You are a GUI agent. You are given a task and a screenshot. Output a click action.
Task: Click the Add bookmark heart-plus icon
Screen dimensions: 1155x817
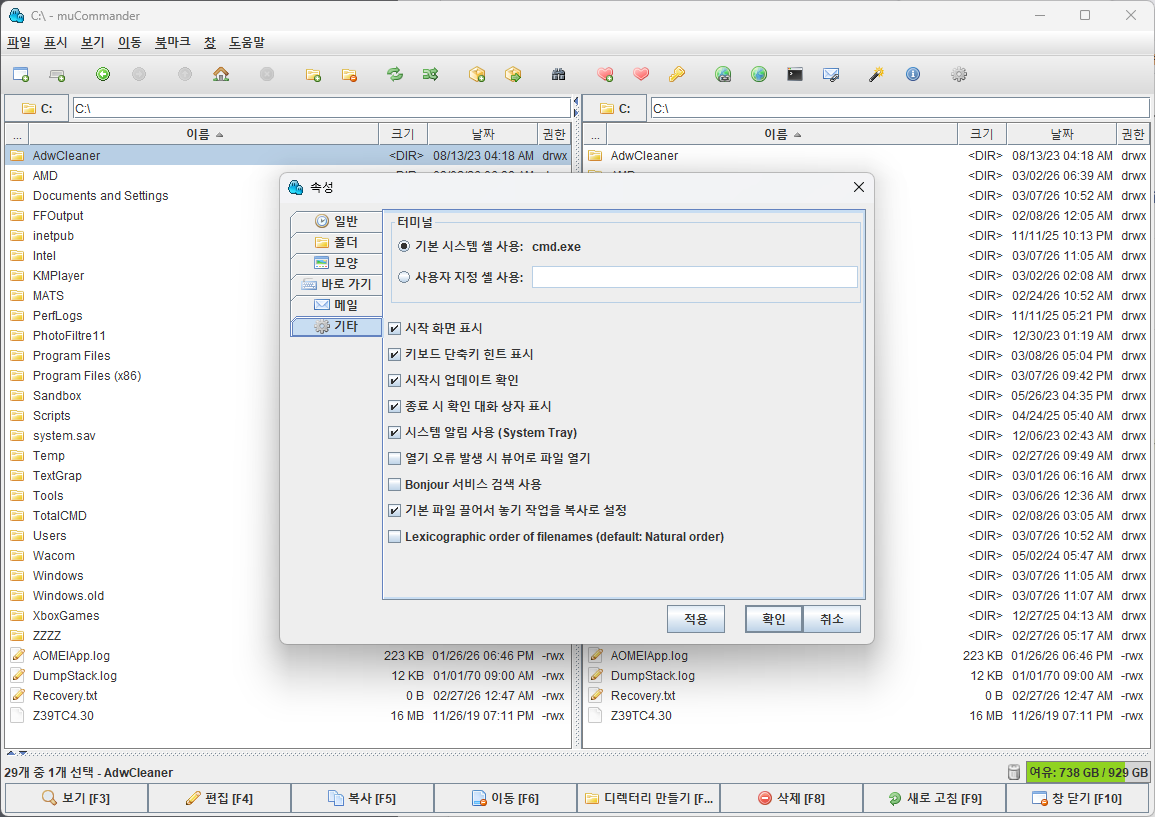click(605, 74)
